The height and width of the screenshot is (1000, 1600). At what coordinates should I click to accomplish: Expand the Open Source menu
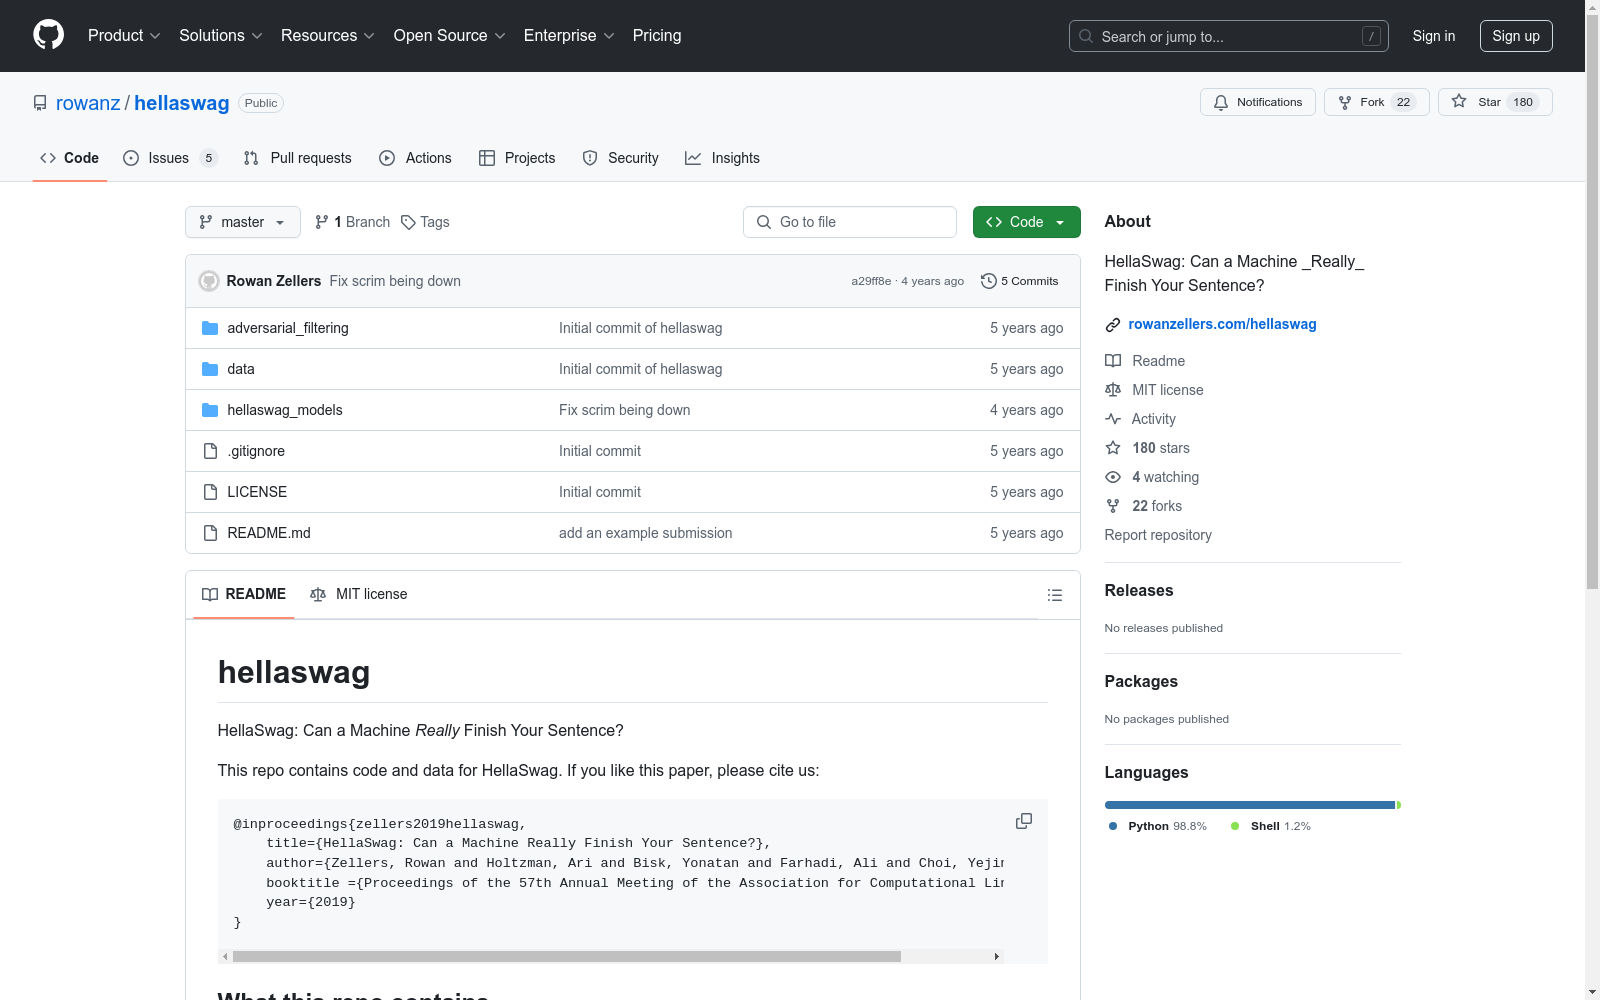click(450, 35)
